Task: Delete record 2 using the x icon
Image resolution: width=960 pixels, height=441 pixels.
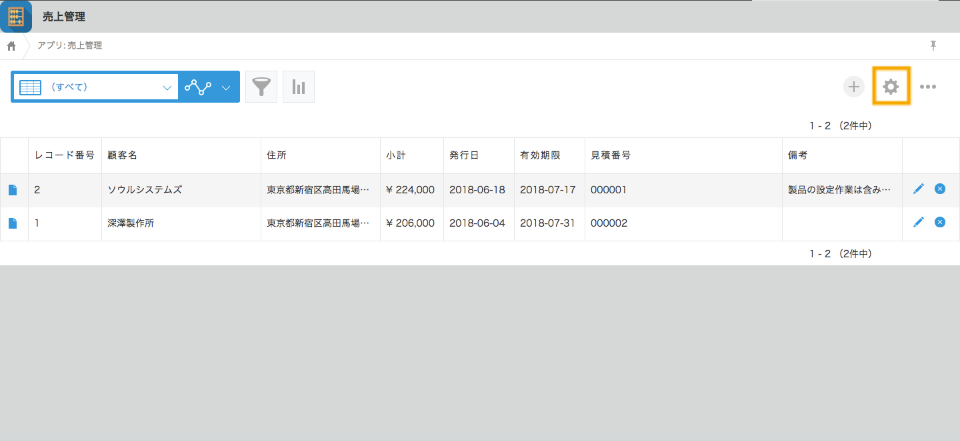Action: coord(940,189)
